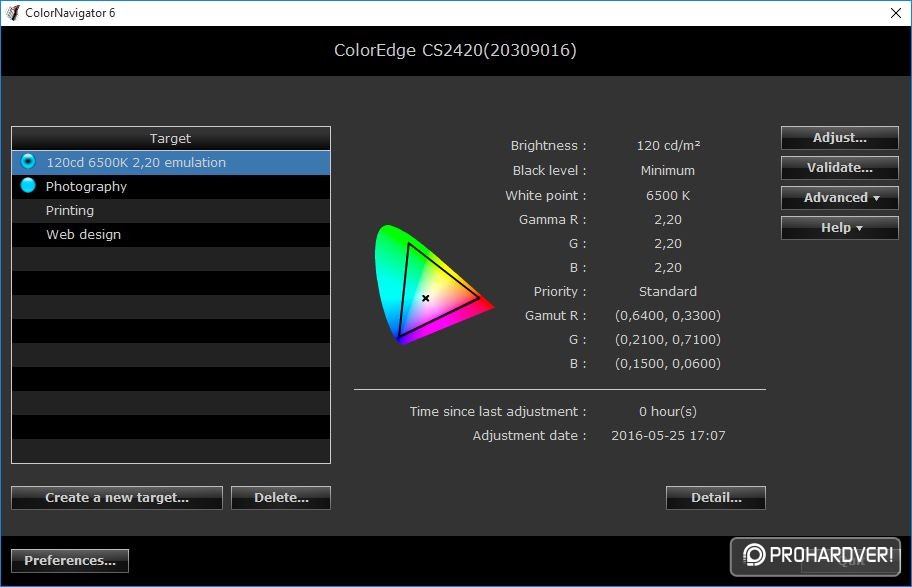Click the Black level Minimum value
This screenshot has width=912, height=587.
668,170
